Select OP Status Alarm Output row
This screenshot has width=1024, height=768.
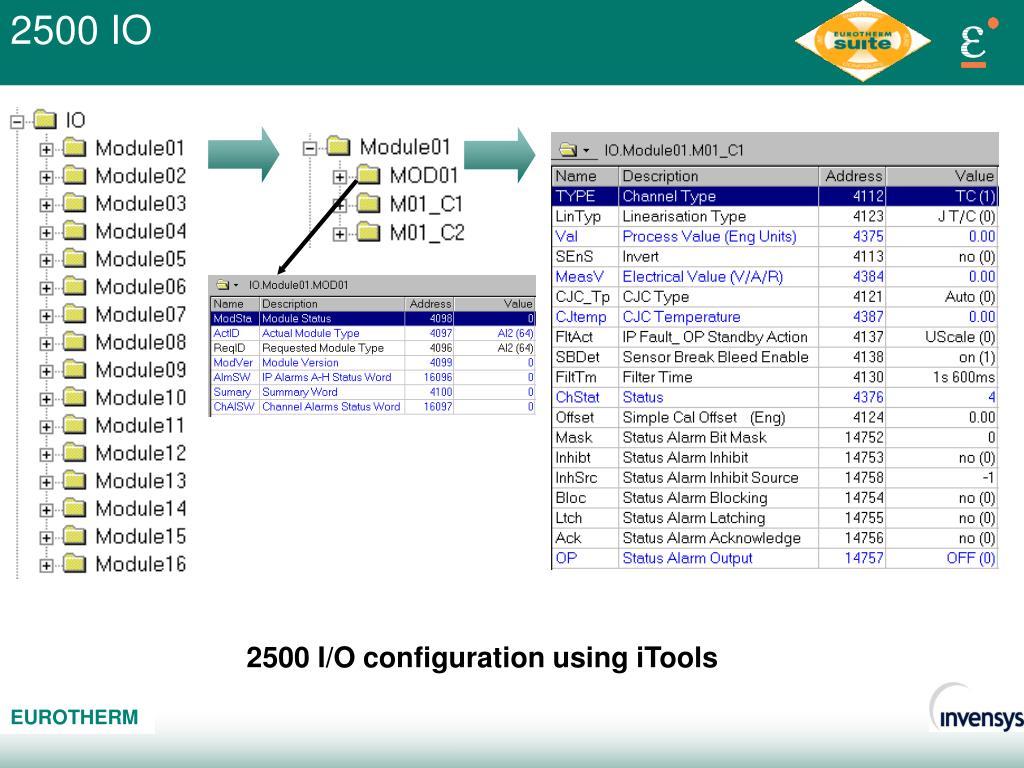[775, 558]
